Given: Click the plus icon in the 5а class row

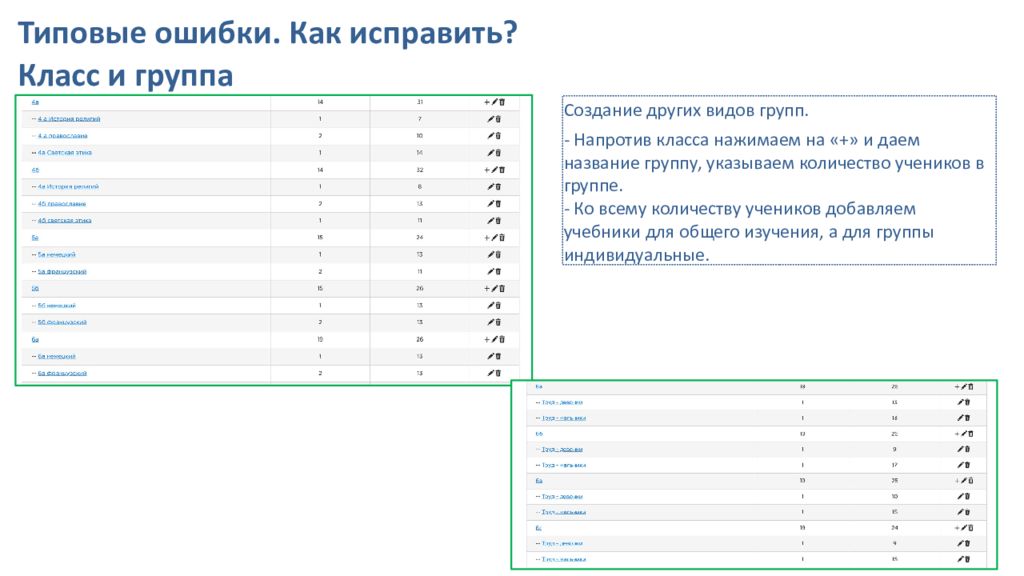Looking at the screenshot, I should [487, 238].
